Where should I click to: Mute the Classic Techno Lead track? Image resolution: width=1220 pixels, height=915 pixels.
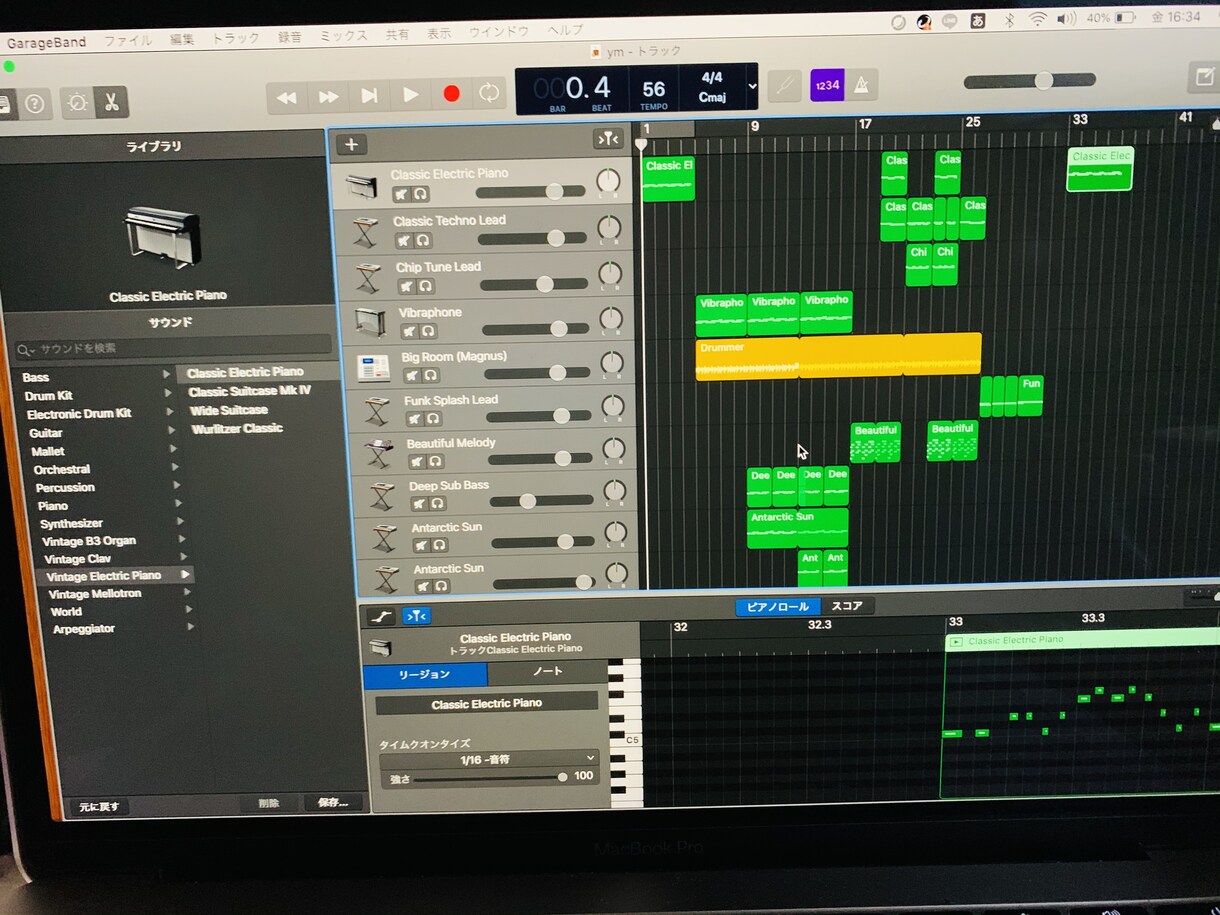click(403, 241)
